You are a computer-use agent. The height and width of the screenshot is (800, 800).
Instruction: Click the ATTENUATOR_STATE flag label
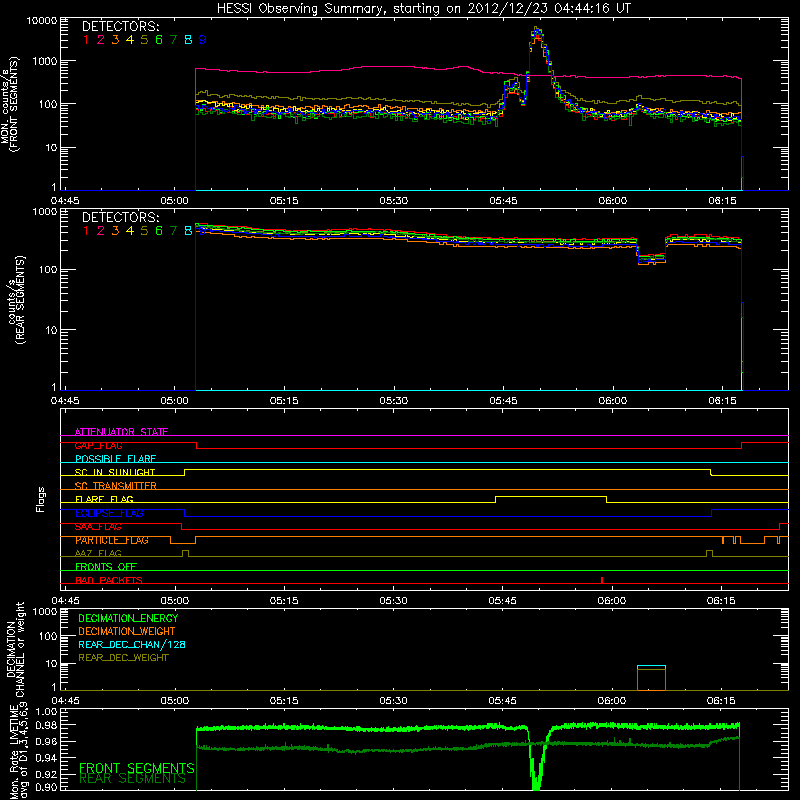click(121, 432)
